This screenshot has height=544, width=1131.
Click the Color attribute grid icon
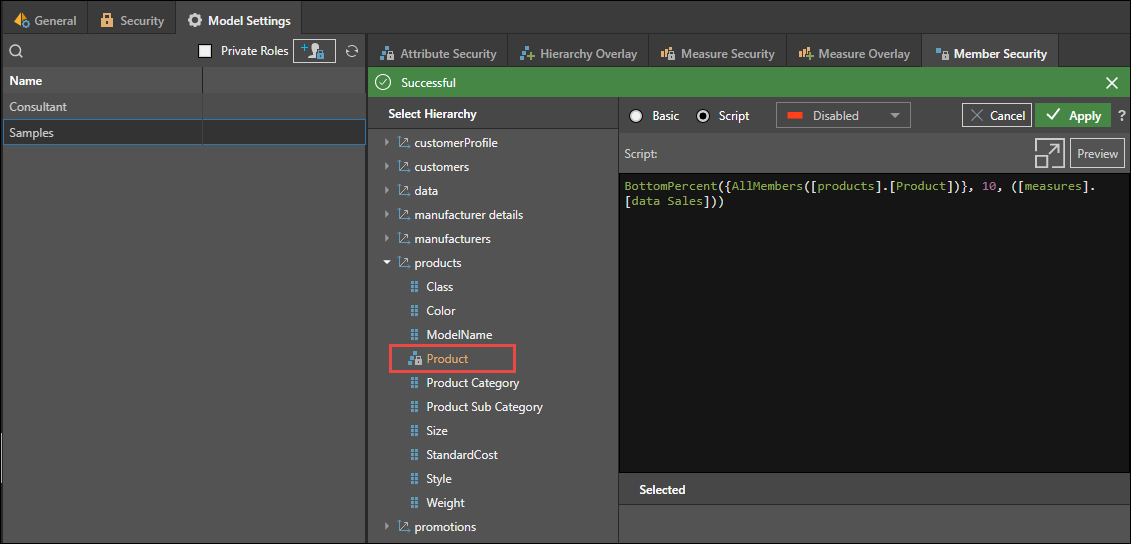[415, 311]
